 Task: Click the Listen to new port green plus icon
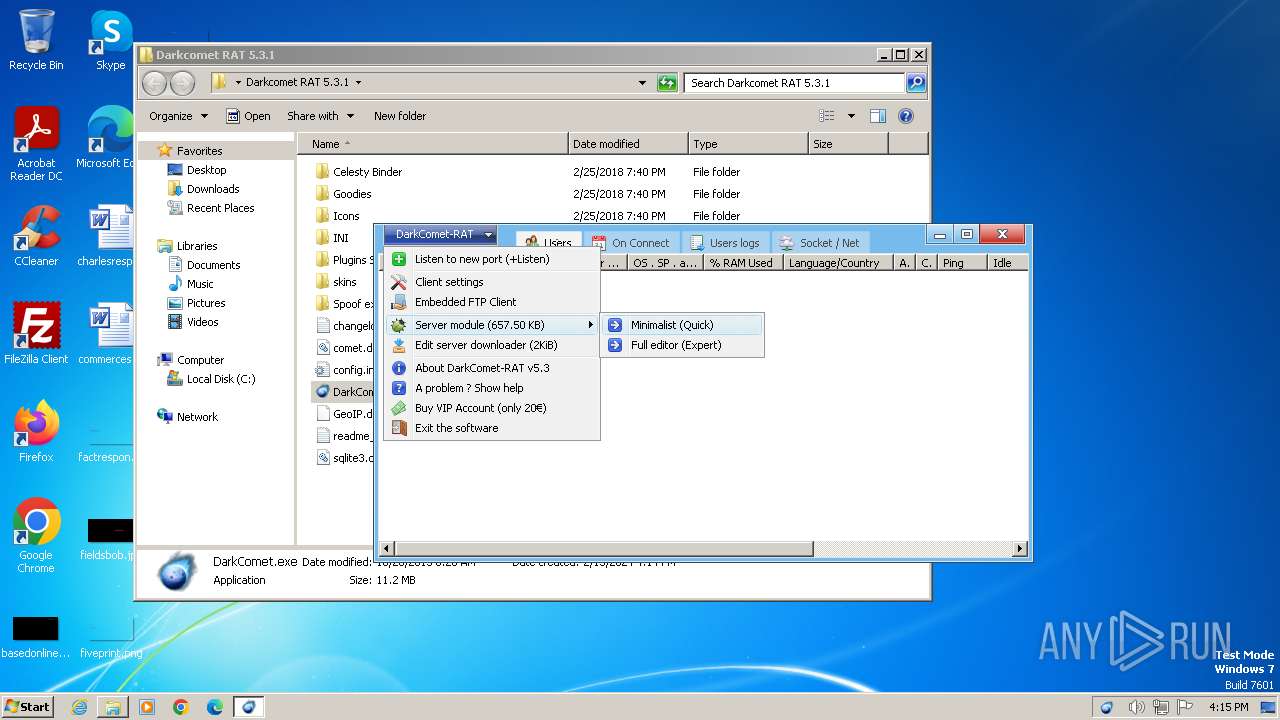pyautogui.click(x=398, y=259)
